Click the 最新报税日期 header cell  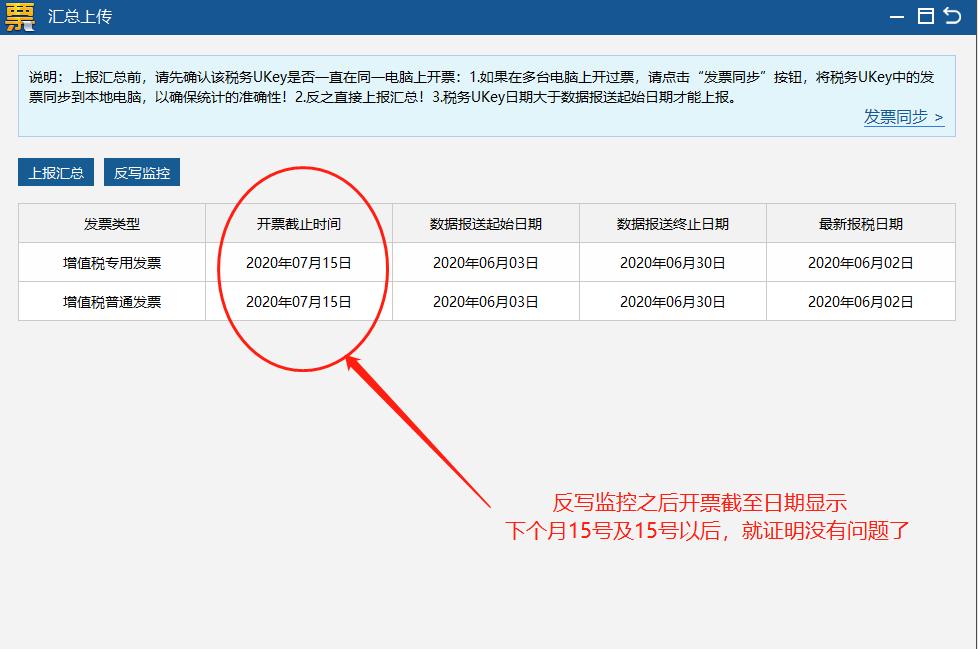click(x=860, y=223)
